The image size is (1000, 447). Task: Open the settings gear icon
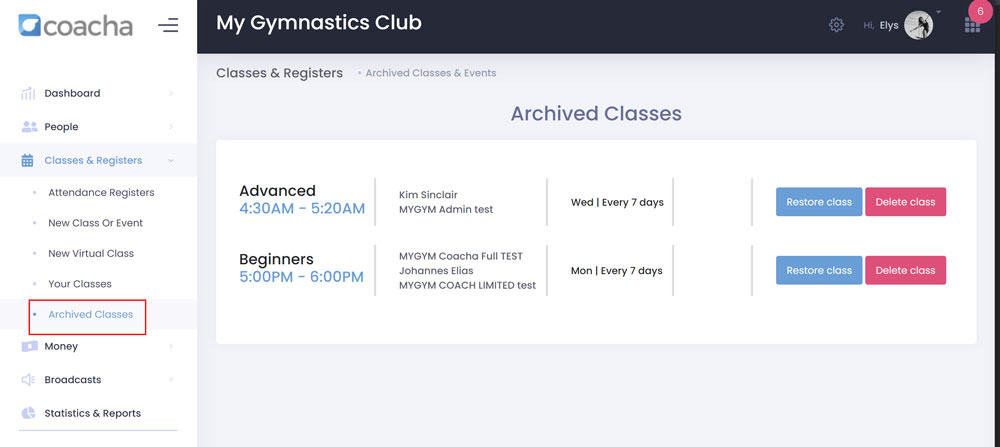pos(836,25)
